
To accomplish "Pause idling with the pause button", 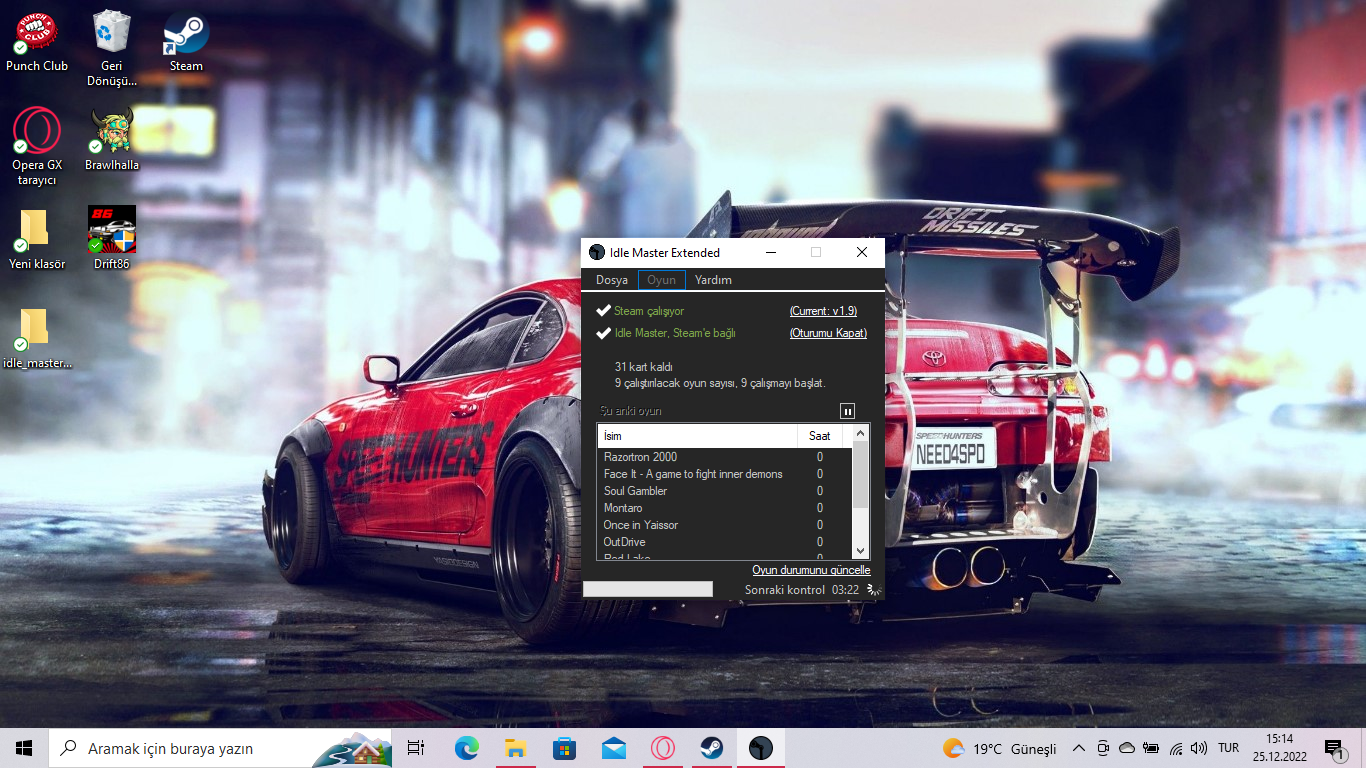I will click(848, 411).
